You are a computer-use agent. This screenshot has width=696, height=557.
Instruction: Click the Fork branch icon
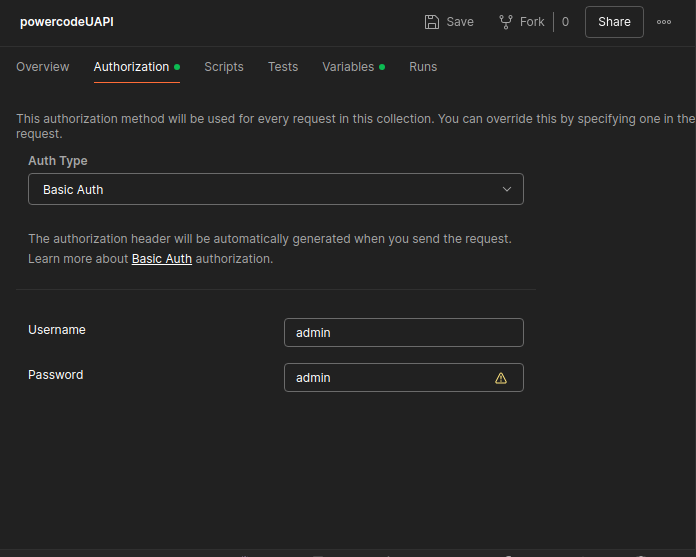point(506,22)
